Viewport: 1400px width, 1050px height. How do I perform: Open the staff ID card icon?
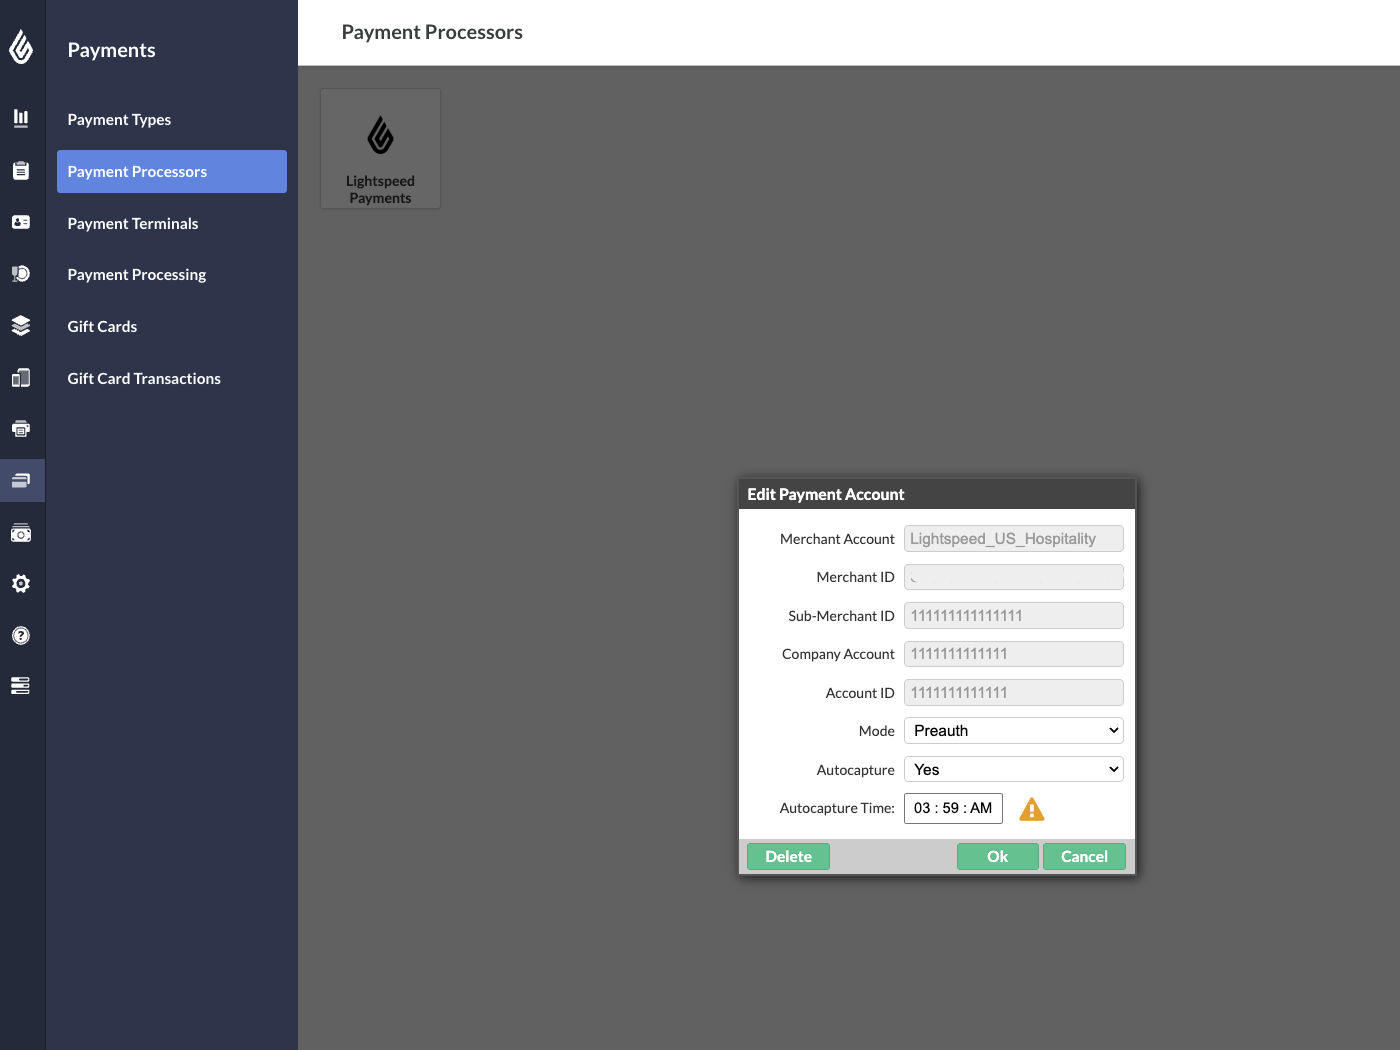click(21, 222)
